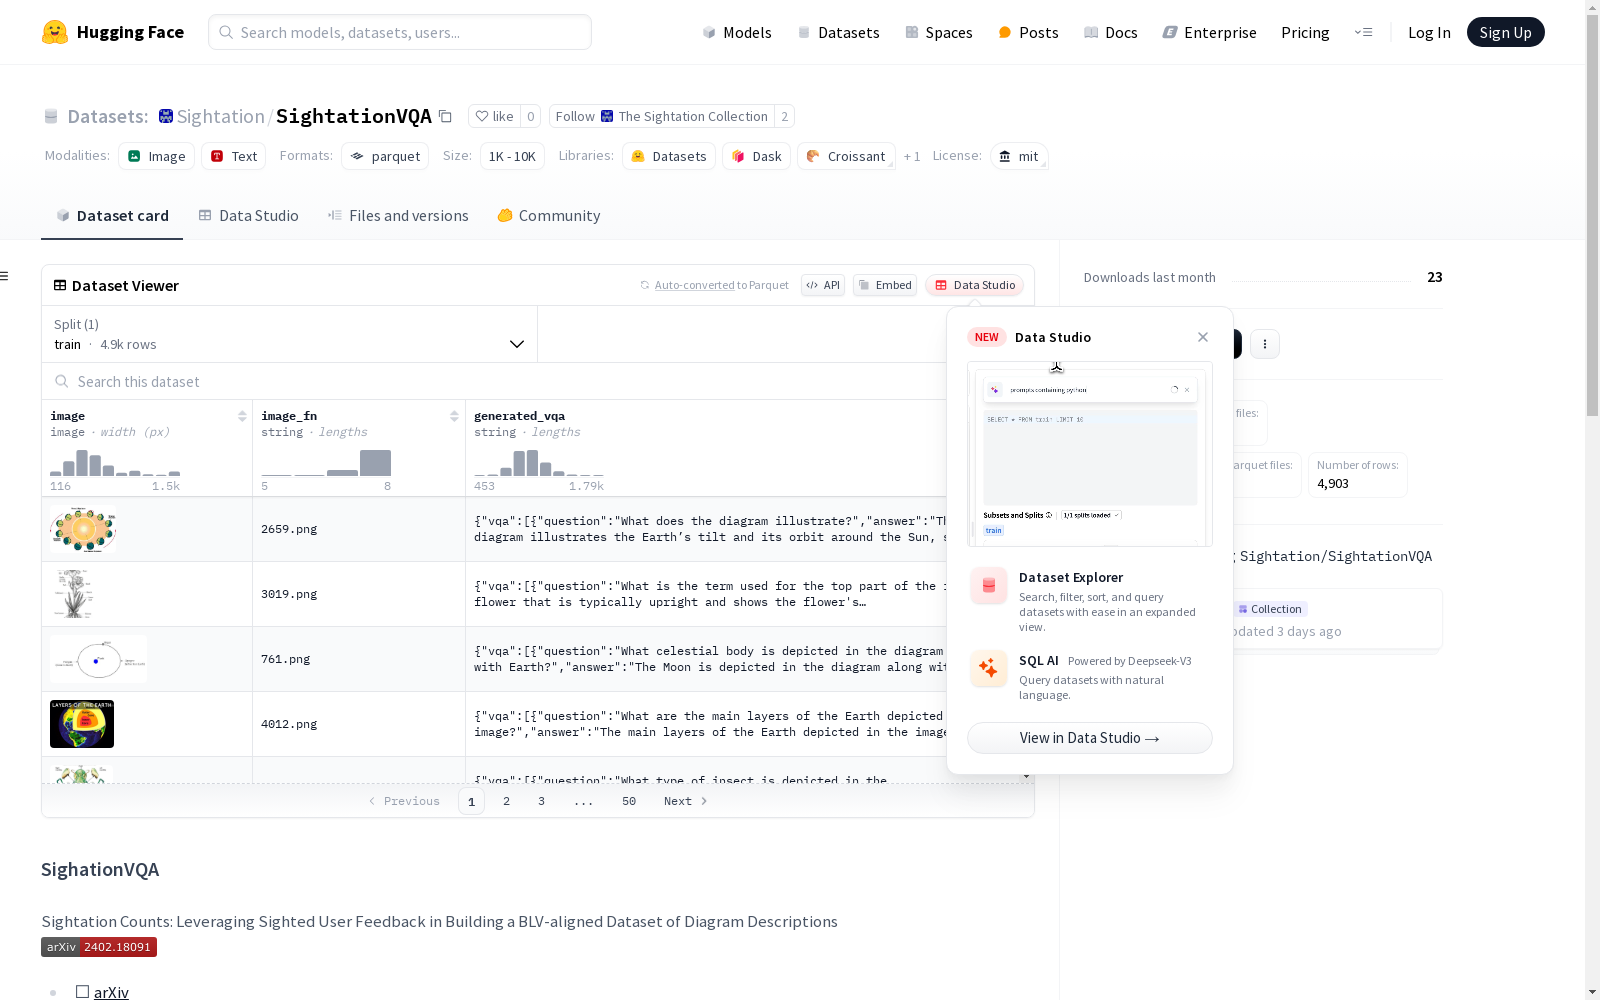1600x1000 pixels.
Task: Click the Log In link
Action: pos(1429,32)
